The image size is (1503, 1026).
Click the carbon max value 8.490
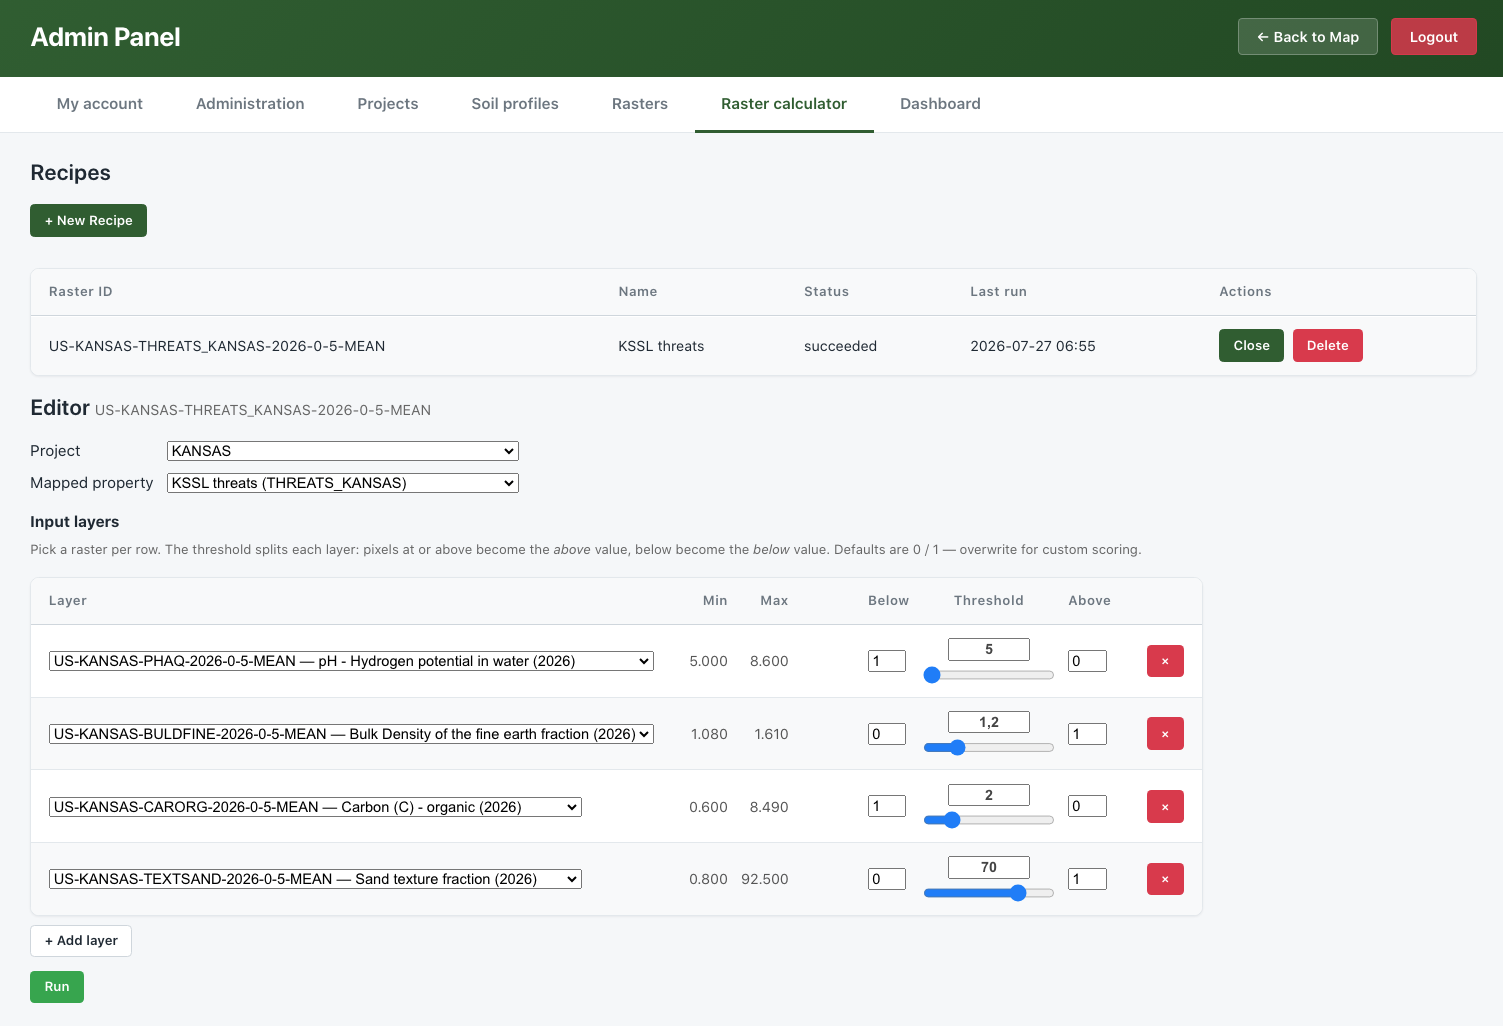(x=769, y=807)
